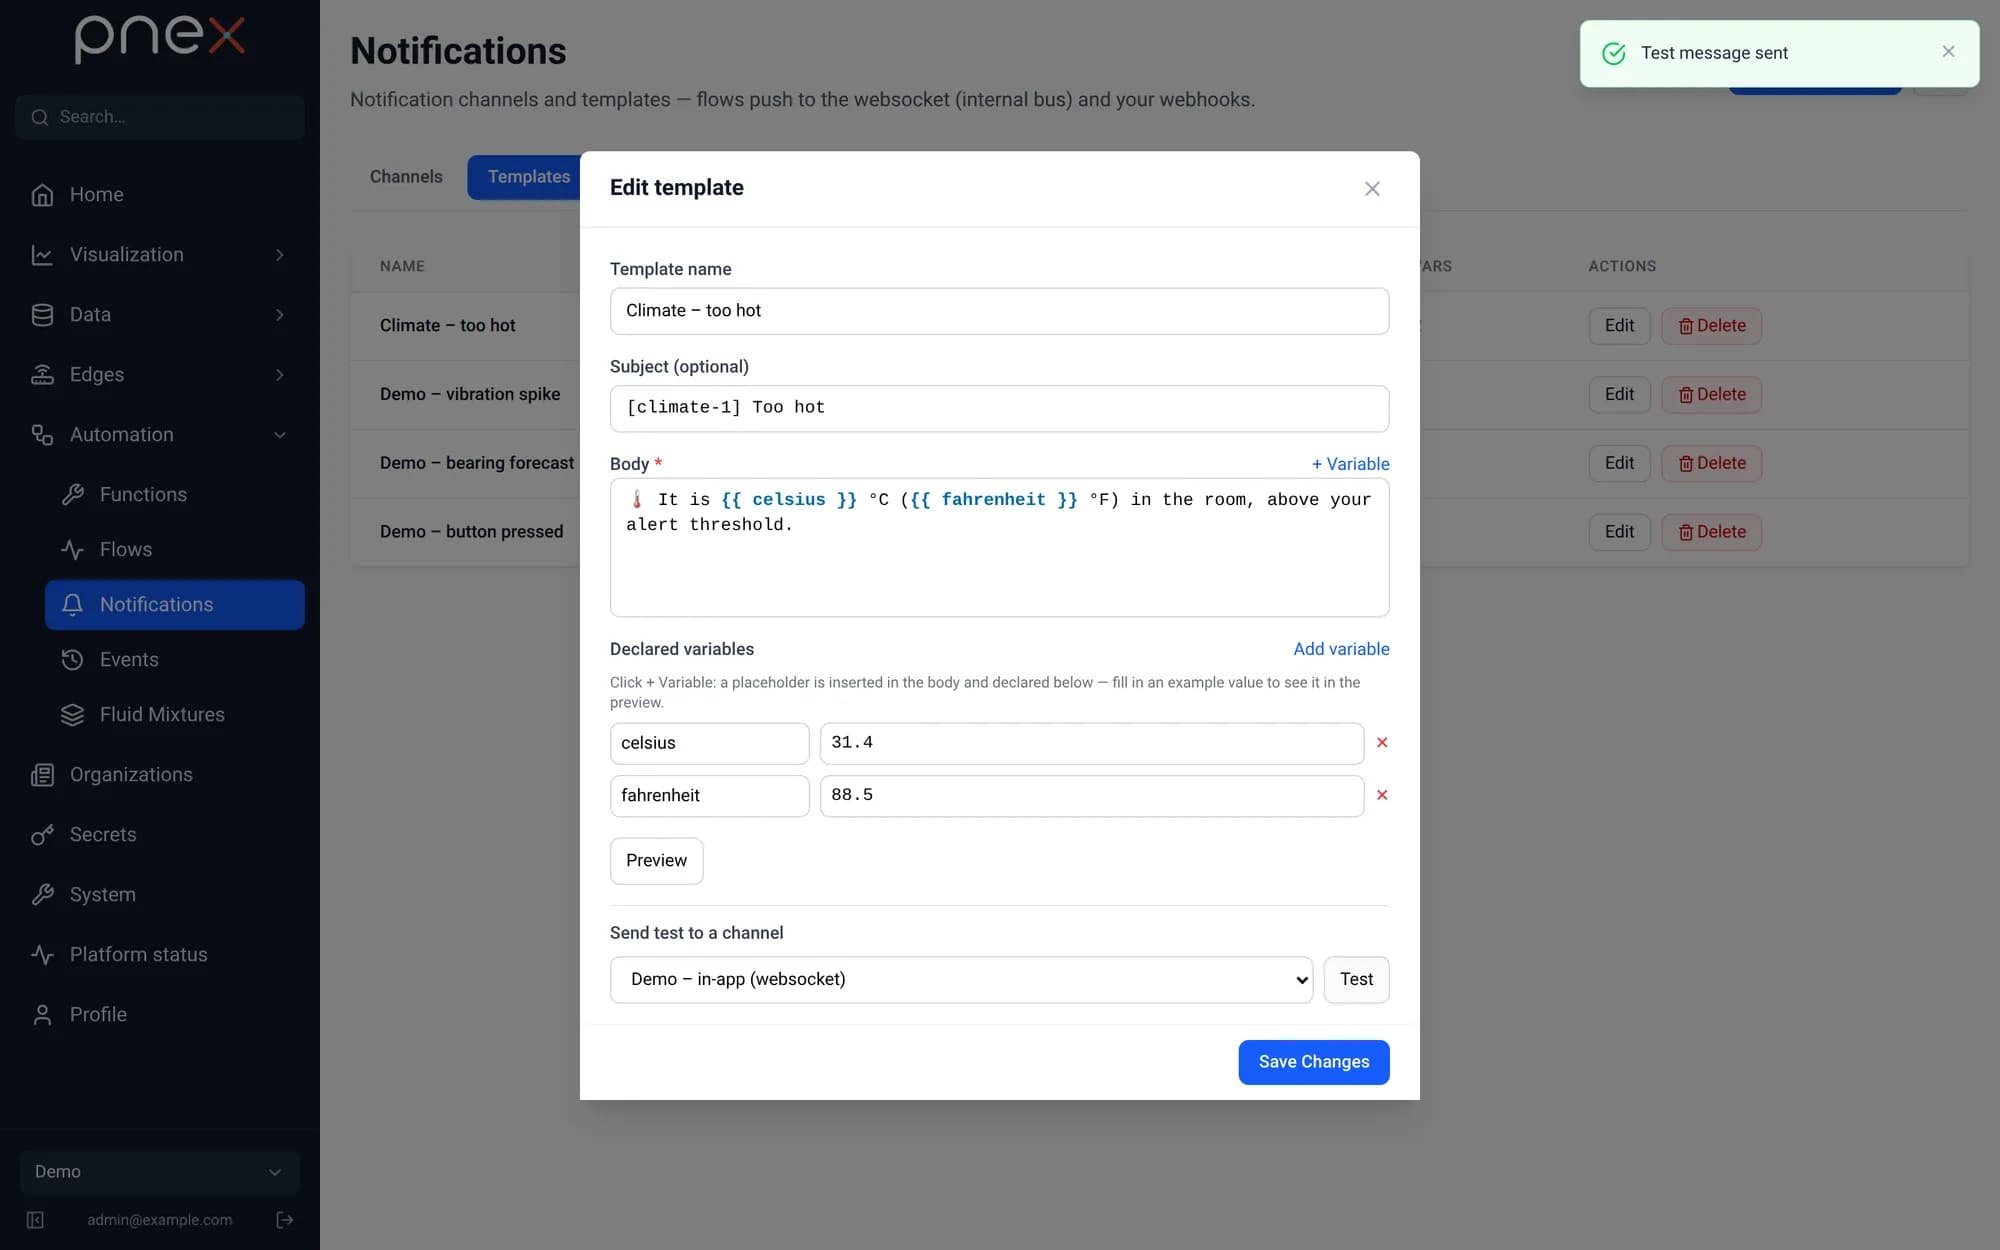Click the Profile person icon
Screen dimensions: 2000x1250
click(42, 1015)
